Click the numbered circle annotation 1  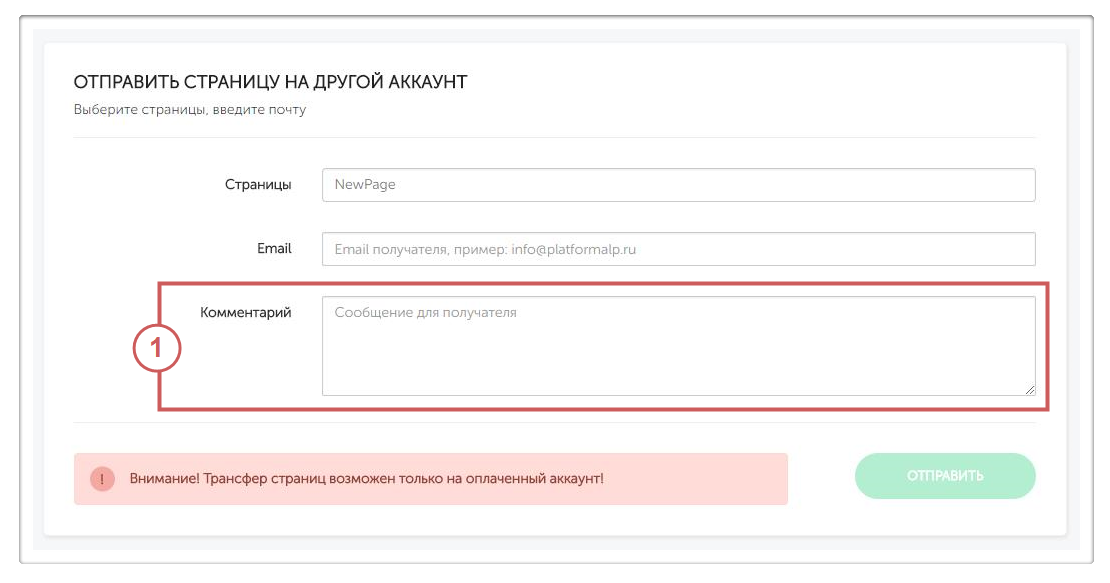[x=157, y=351]
